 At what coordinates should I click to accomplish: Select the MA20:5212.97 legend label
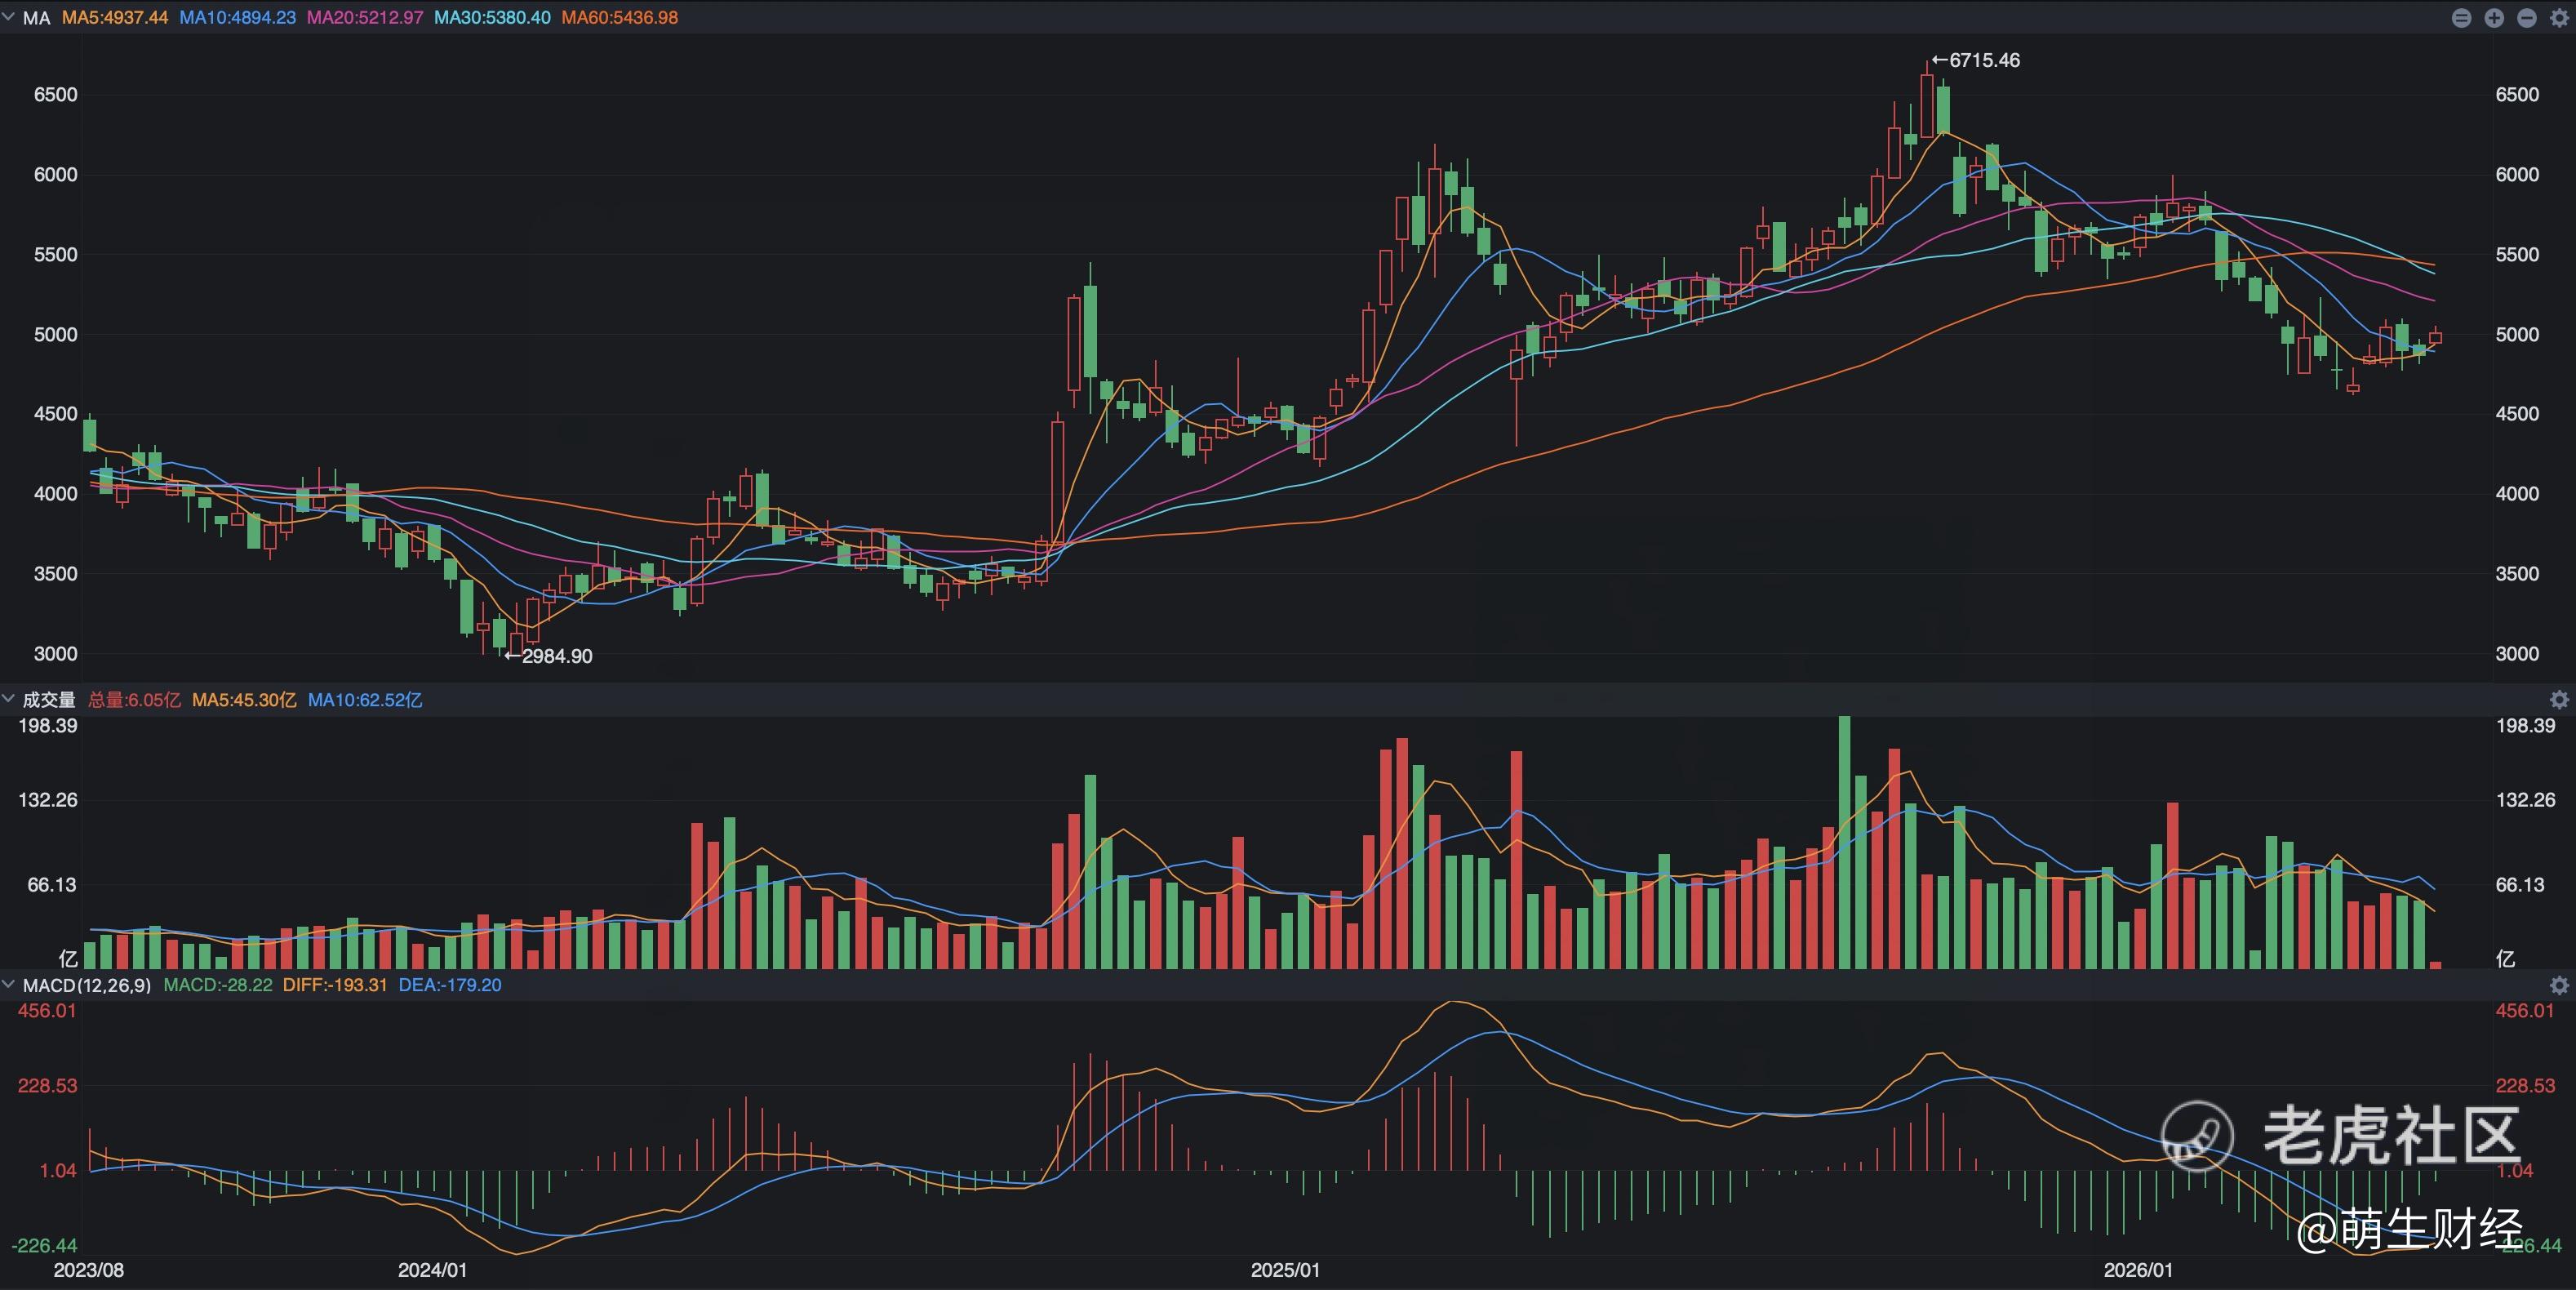coord(365,18)
